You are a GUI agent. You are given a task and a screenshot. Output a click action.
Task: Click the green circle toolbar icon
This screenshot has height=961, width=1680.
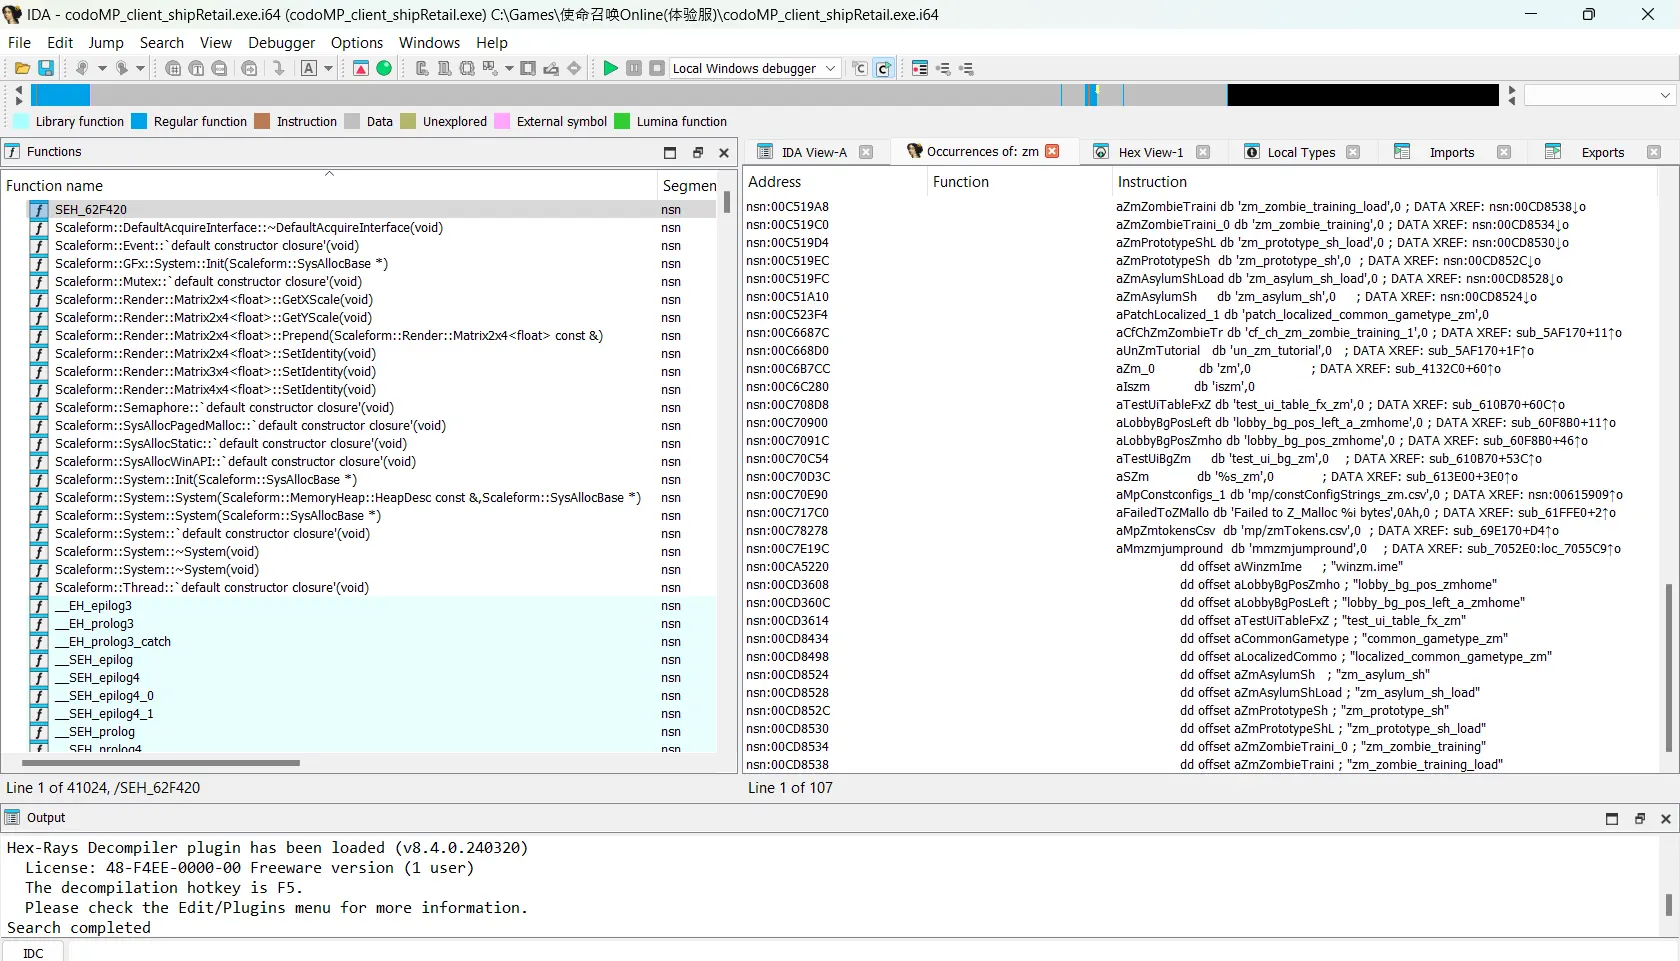coord(384,68)
